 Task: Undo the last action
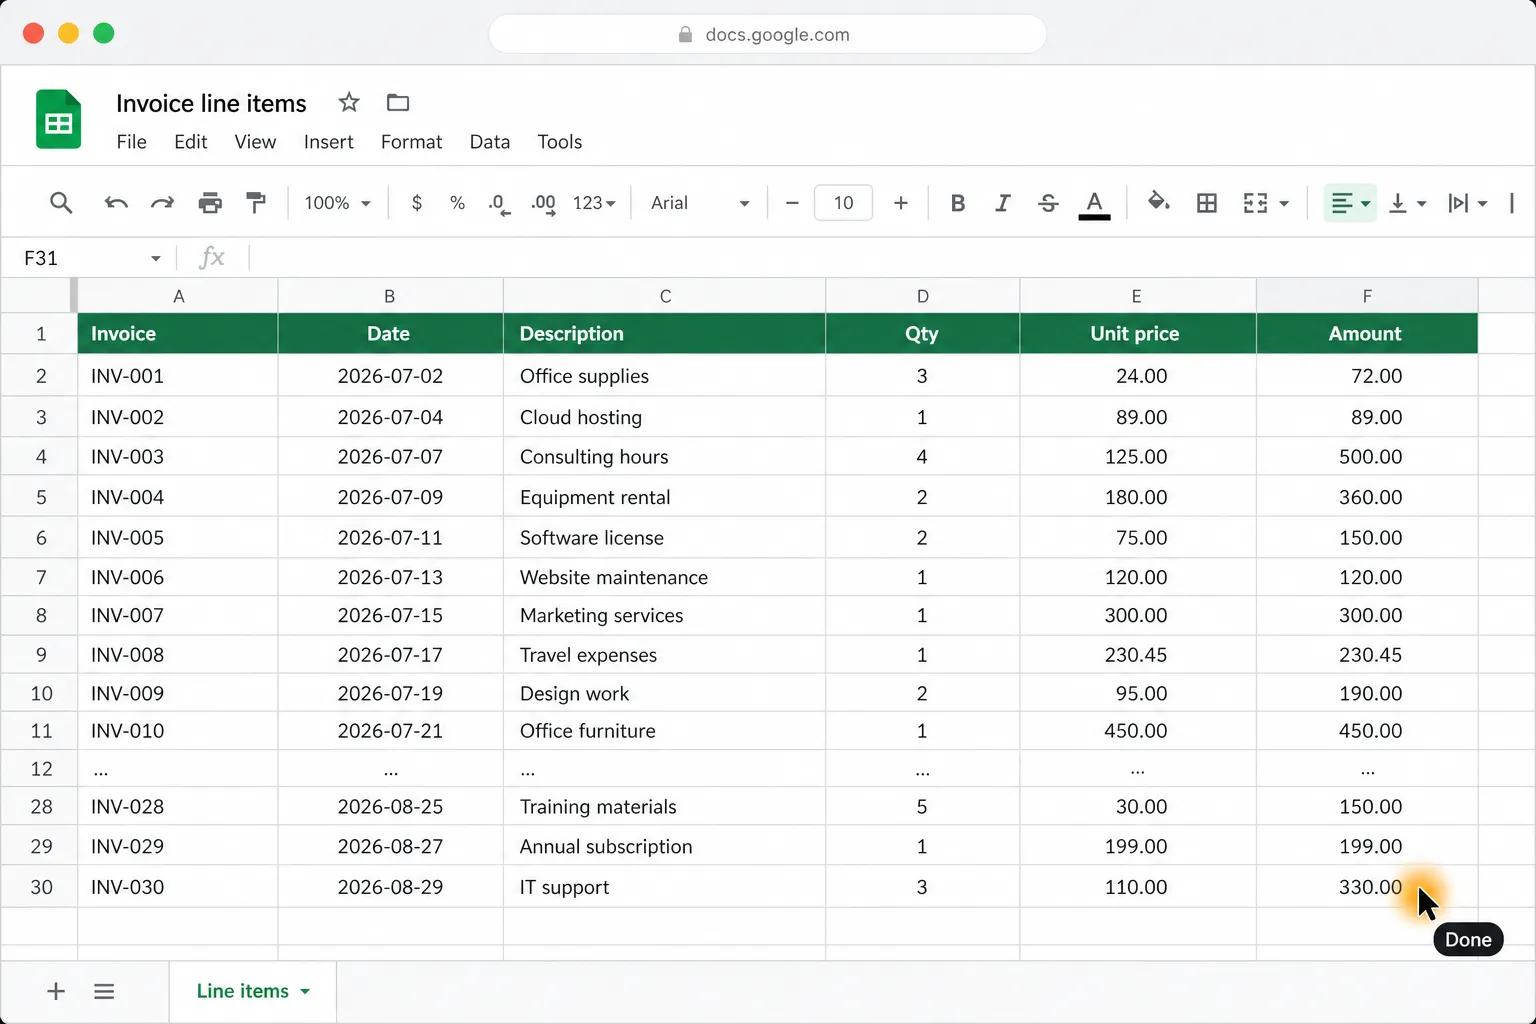pos(116,203)
